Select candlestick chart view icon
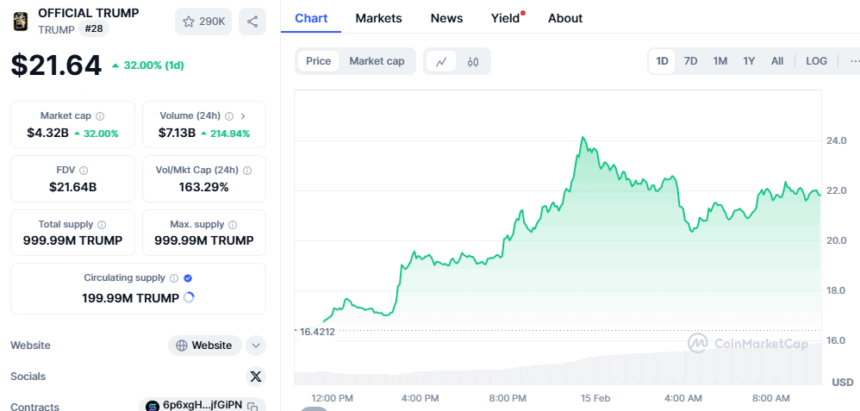 (x=473, y=61)
